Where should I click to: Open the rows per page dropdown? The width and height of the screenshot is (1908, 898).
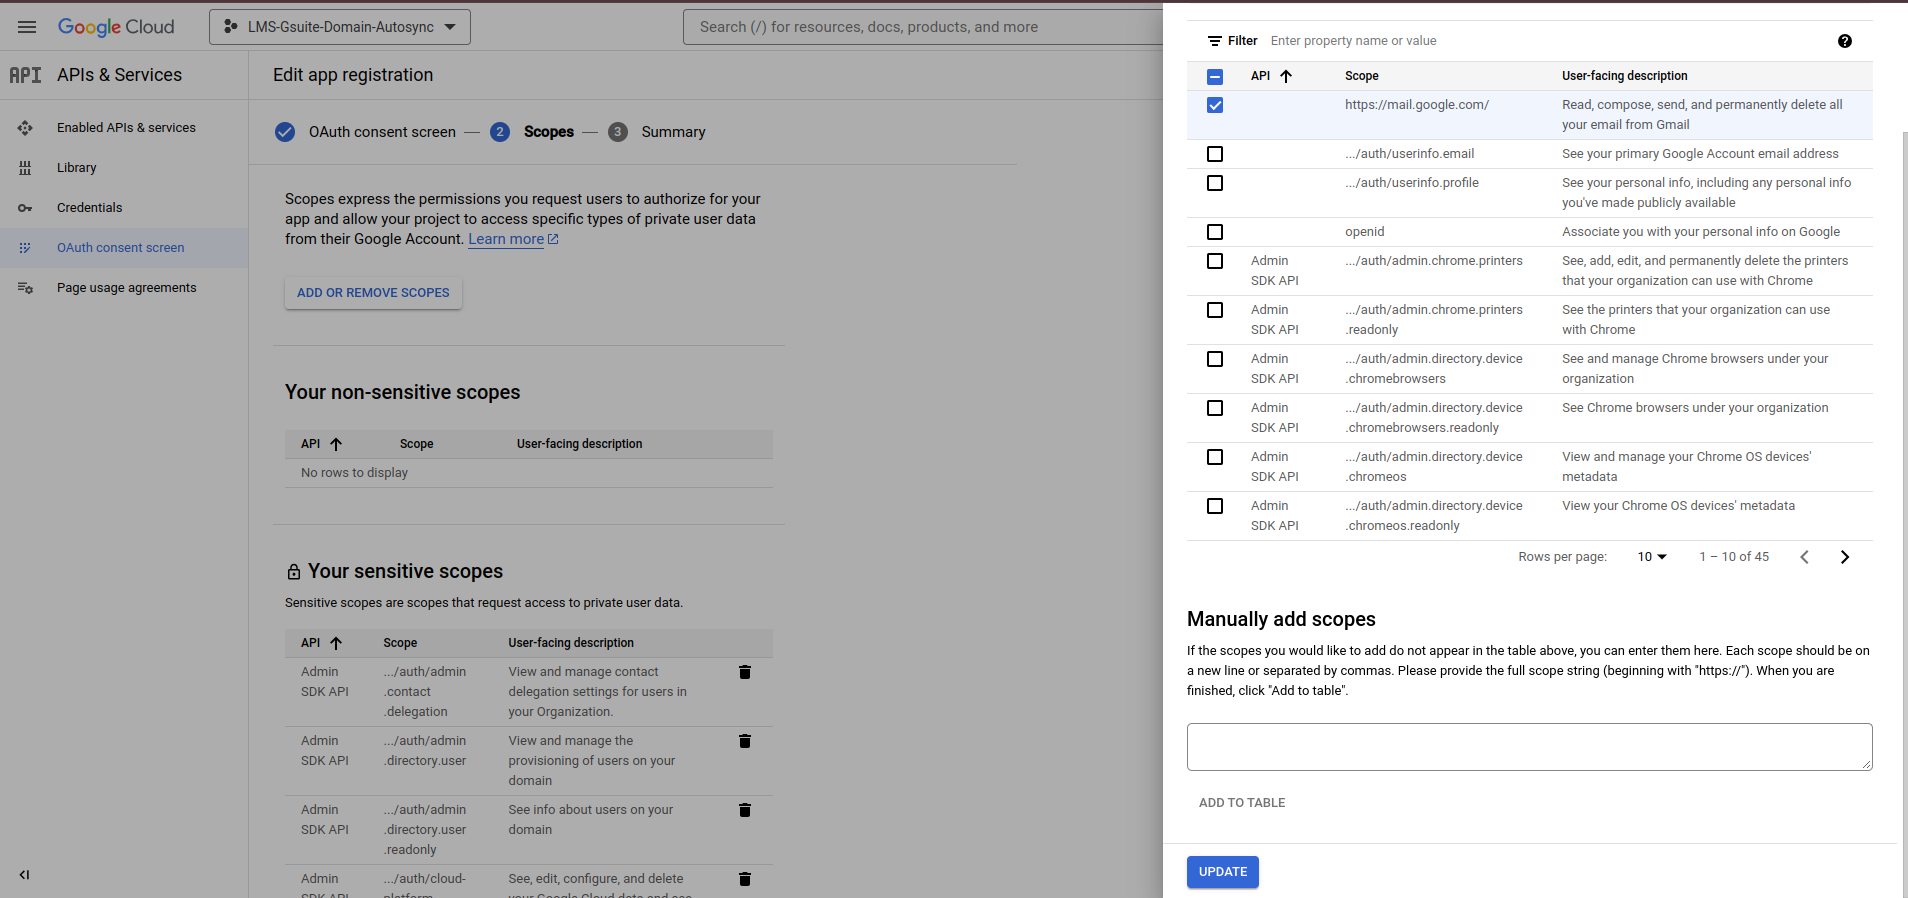click(1652, 557)
